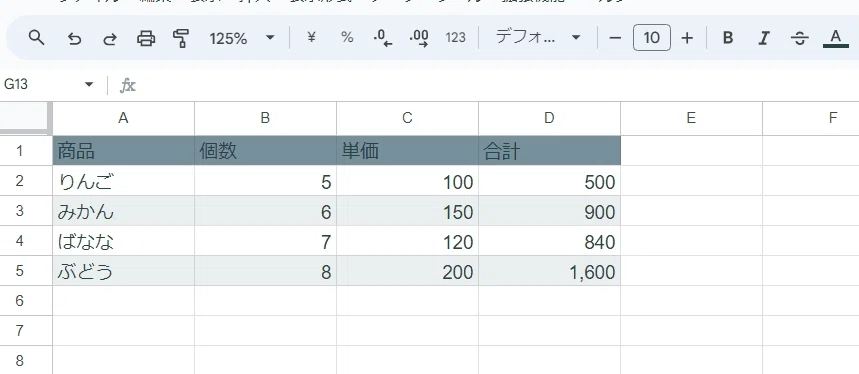Viewport: 859px width, 374px height.
Task: Click the font size field showing 10
Action: [x=651, y=38]
